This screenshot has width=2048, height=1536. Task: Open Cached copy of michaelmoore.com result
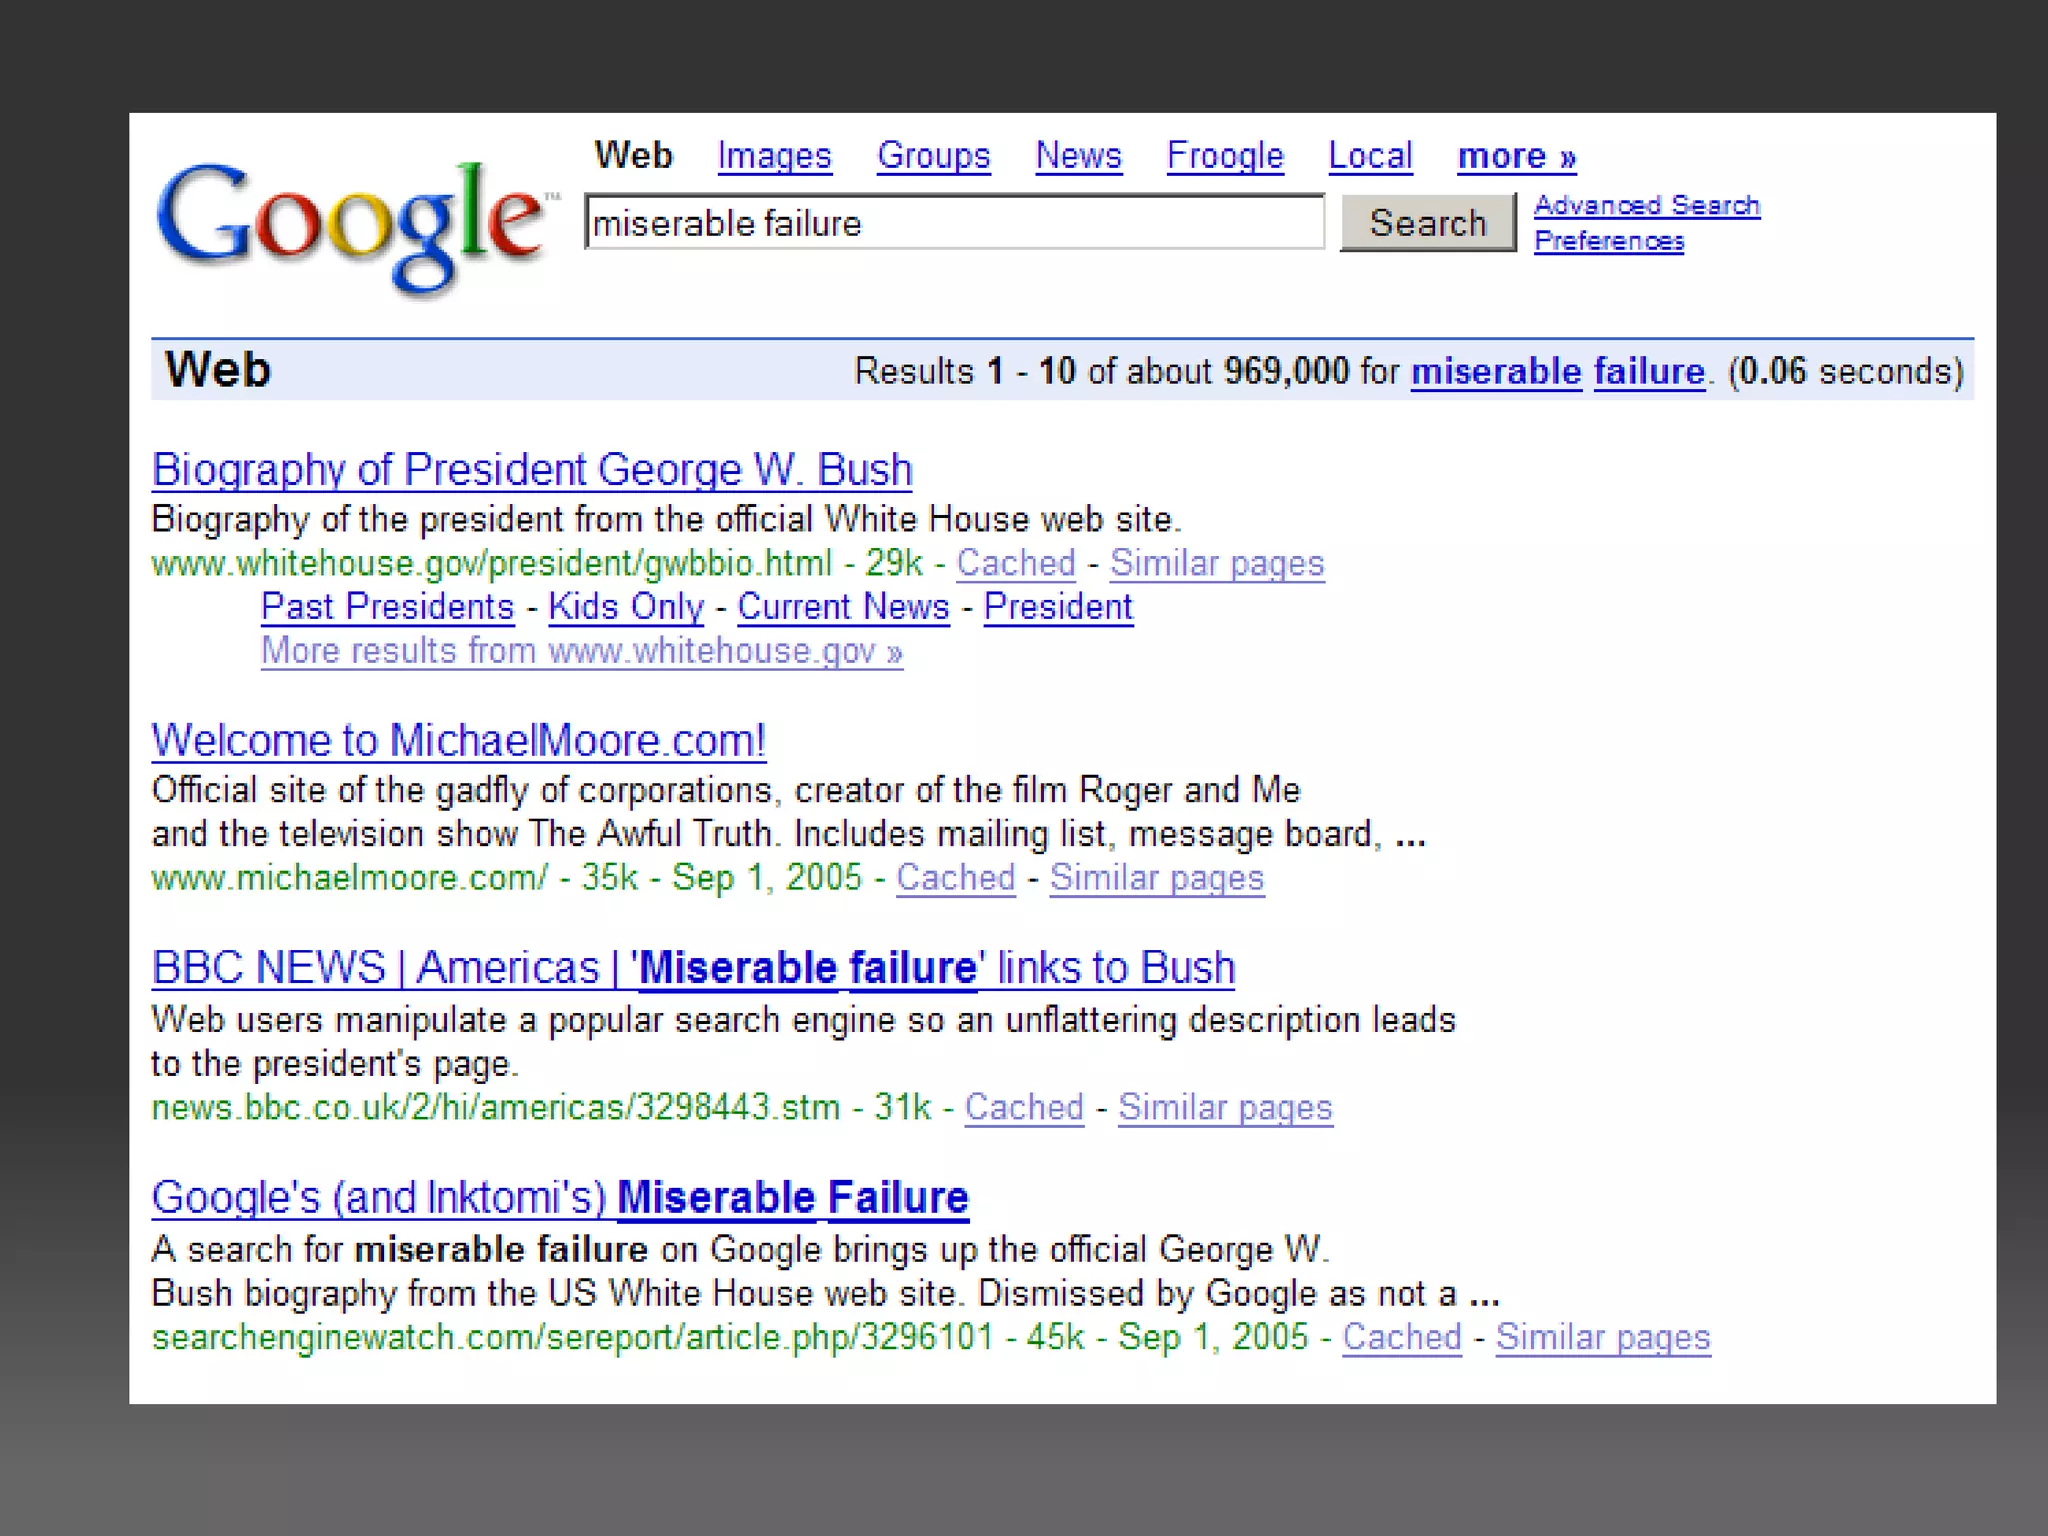pos(955,877)
